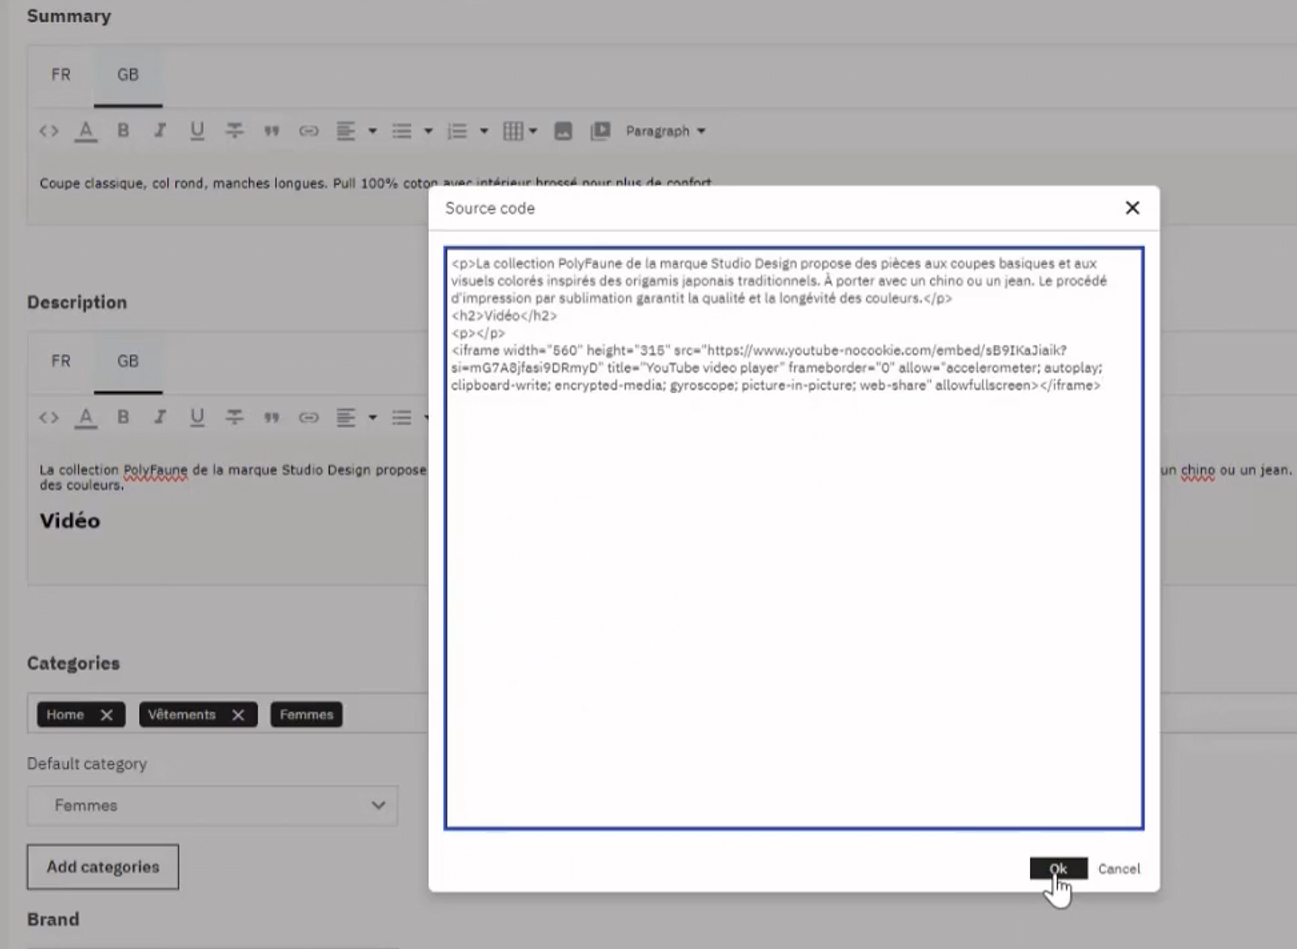Insert image using the Summary toolbar icon

point(563,131)
